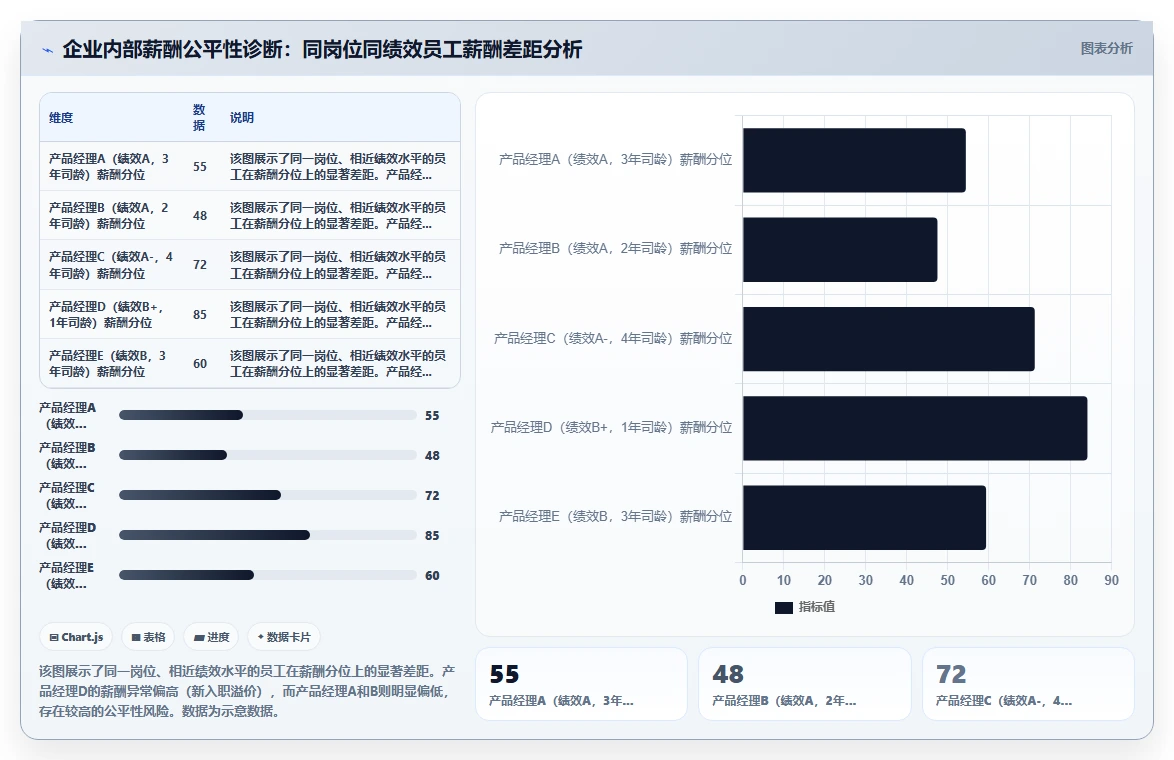Click the value 55 in the table

pyautogui.click(x=200, y=166)
